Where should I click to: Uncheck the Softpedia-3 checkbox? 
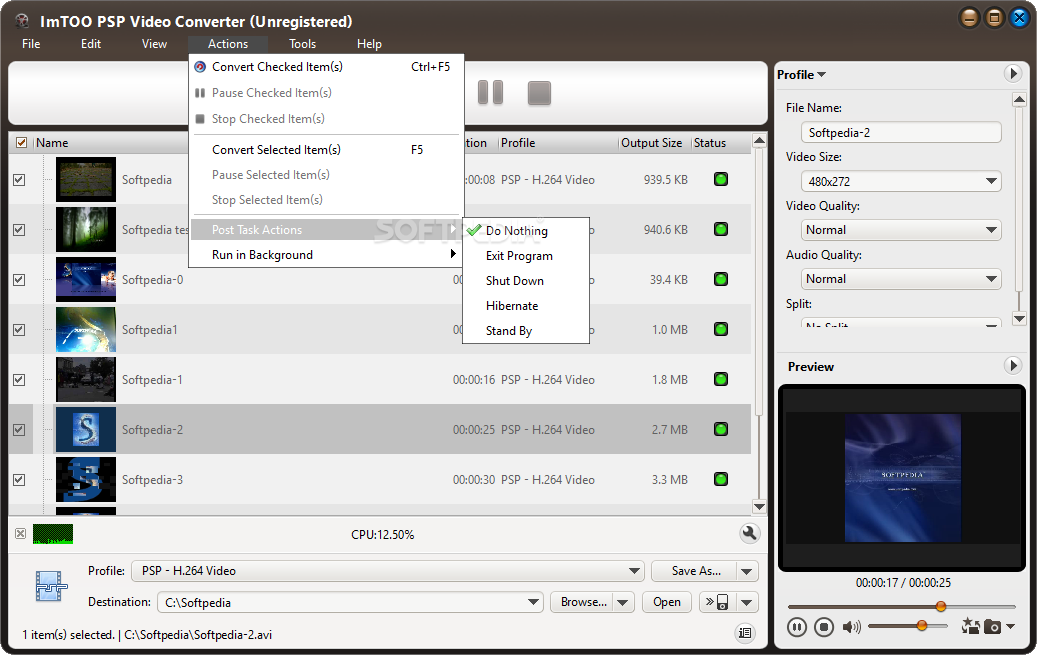[19, 480]
